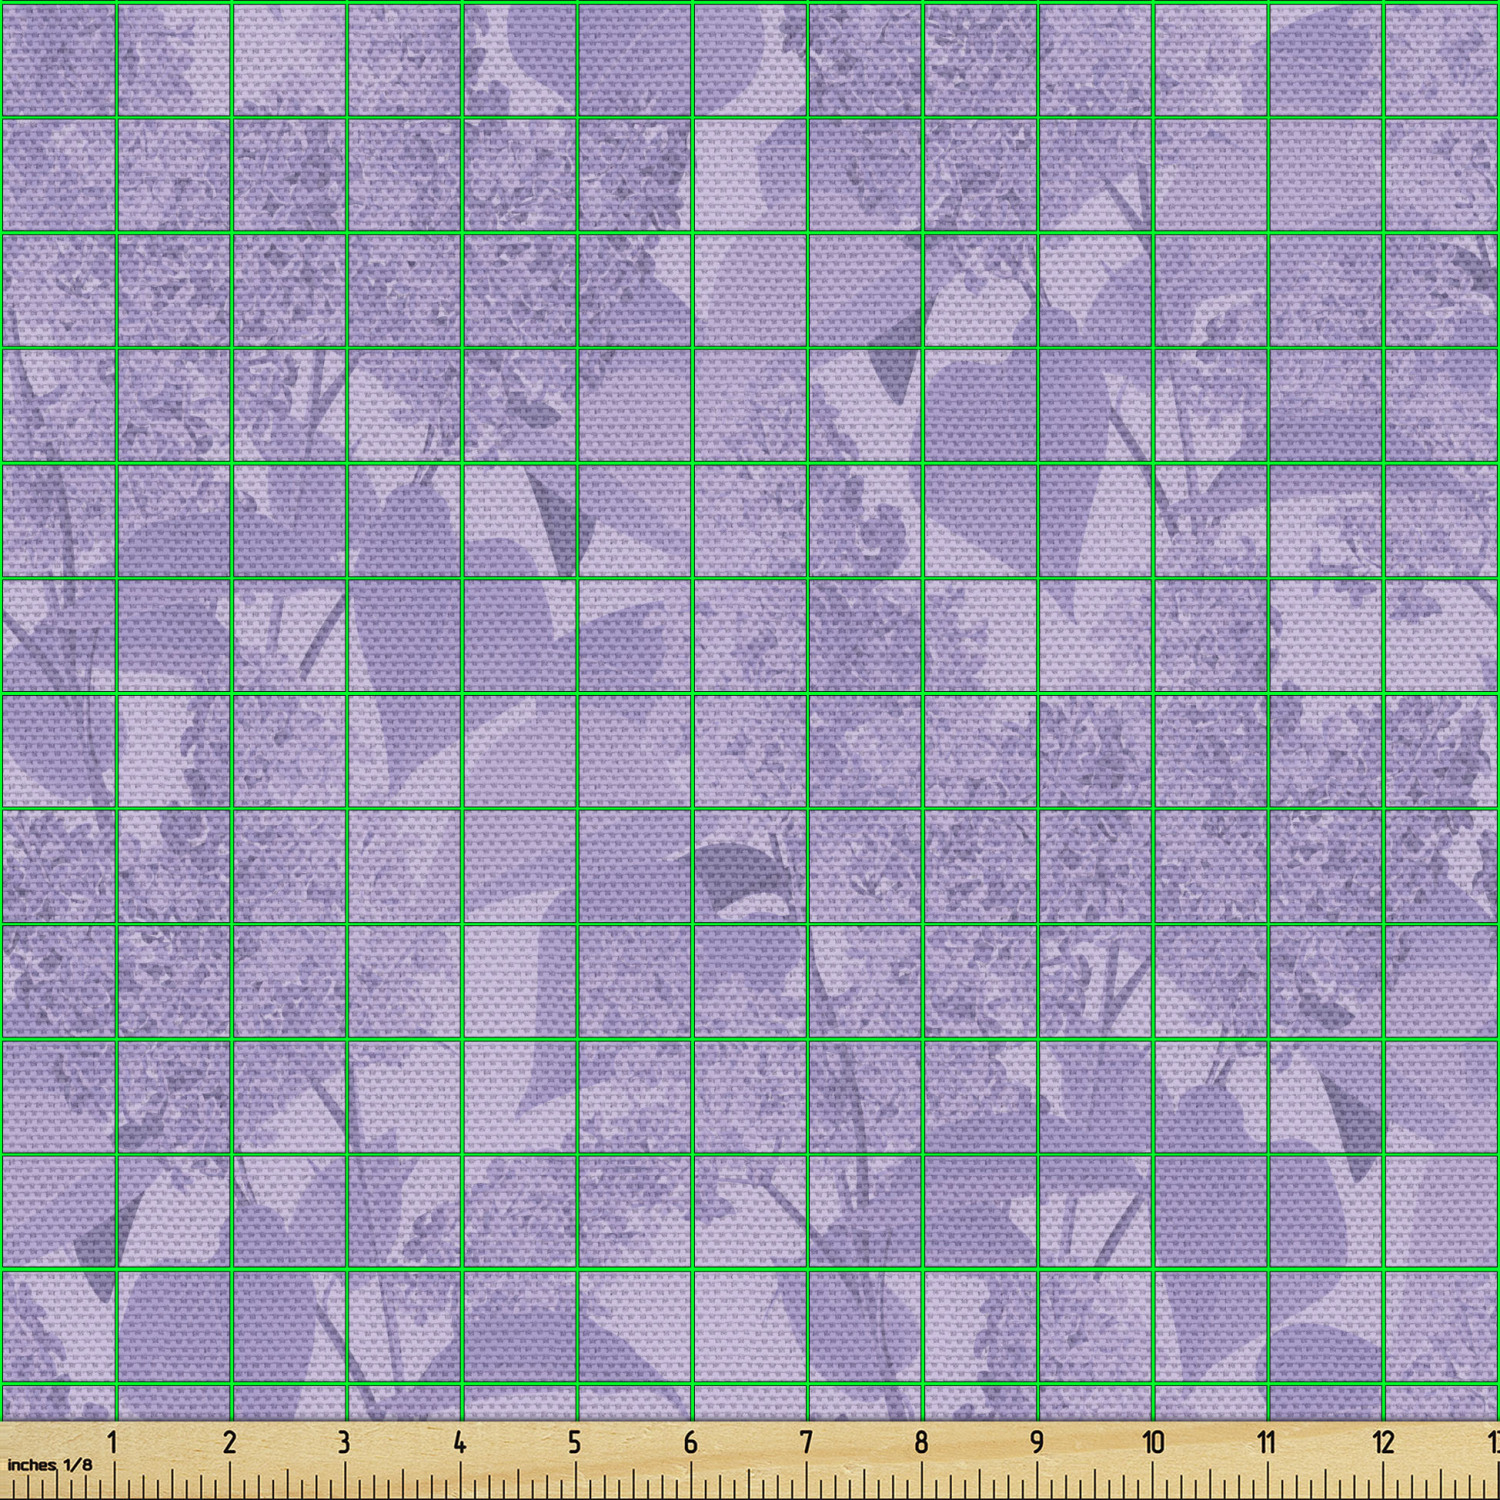
Task: Click the number 1 on the ruler
Action: tap(113, 1442)
